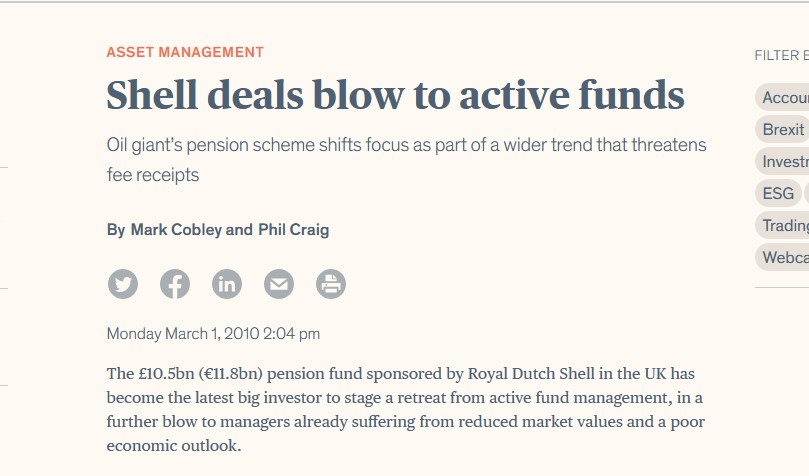Viewport: 809px width, 476px height.
Task: Share article on Facebook
Action: click(175, 285)
